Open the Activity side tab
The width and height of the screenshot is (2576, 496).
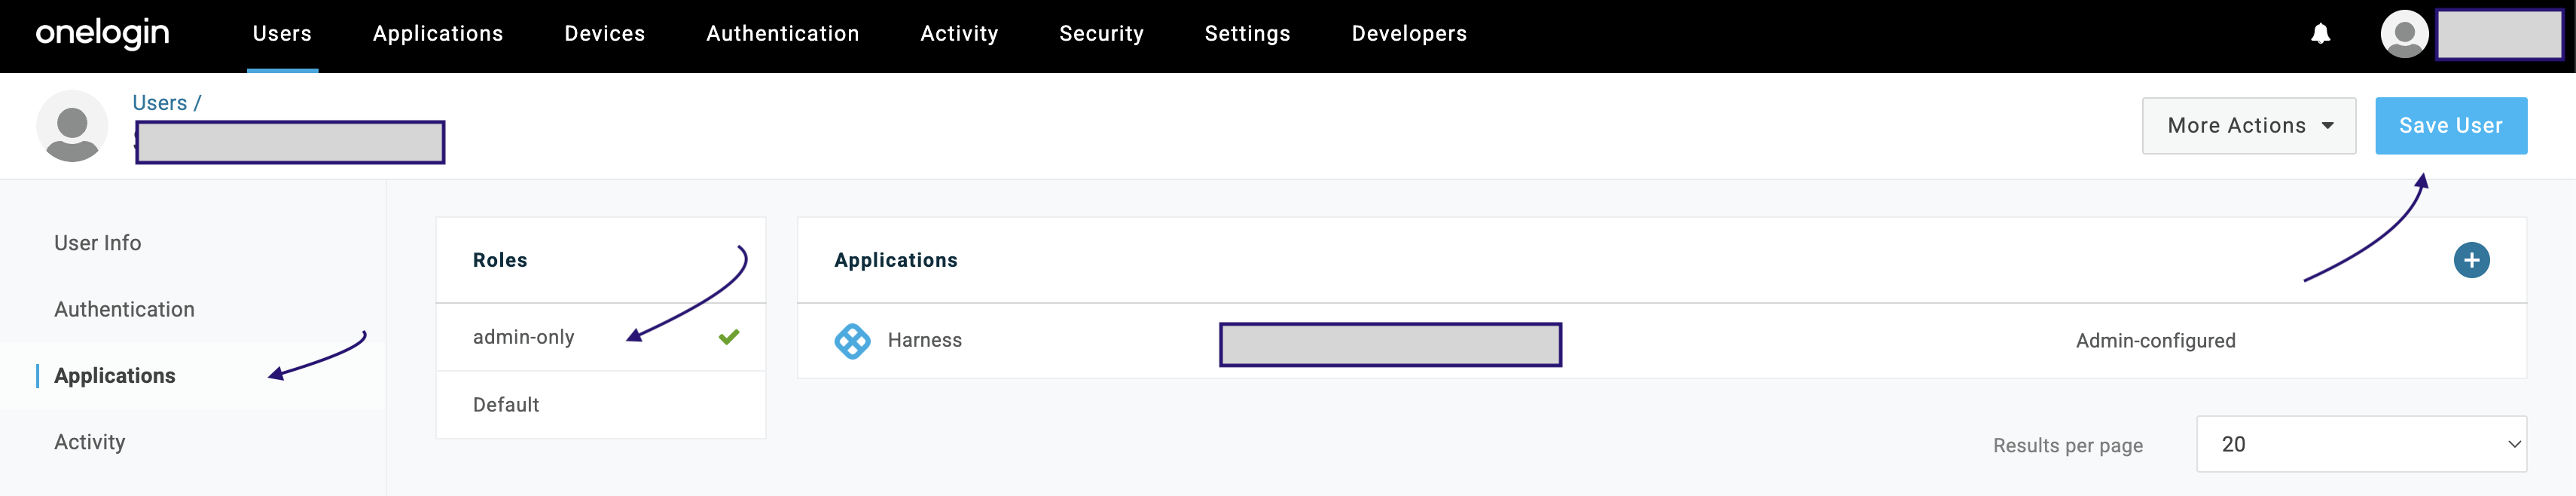click(90, 442)
